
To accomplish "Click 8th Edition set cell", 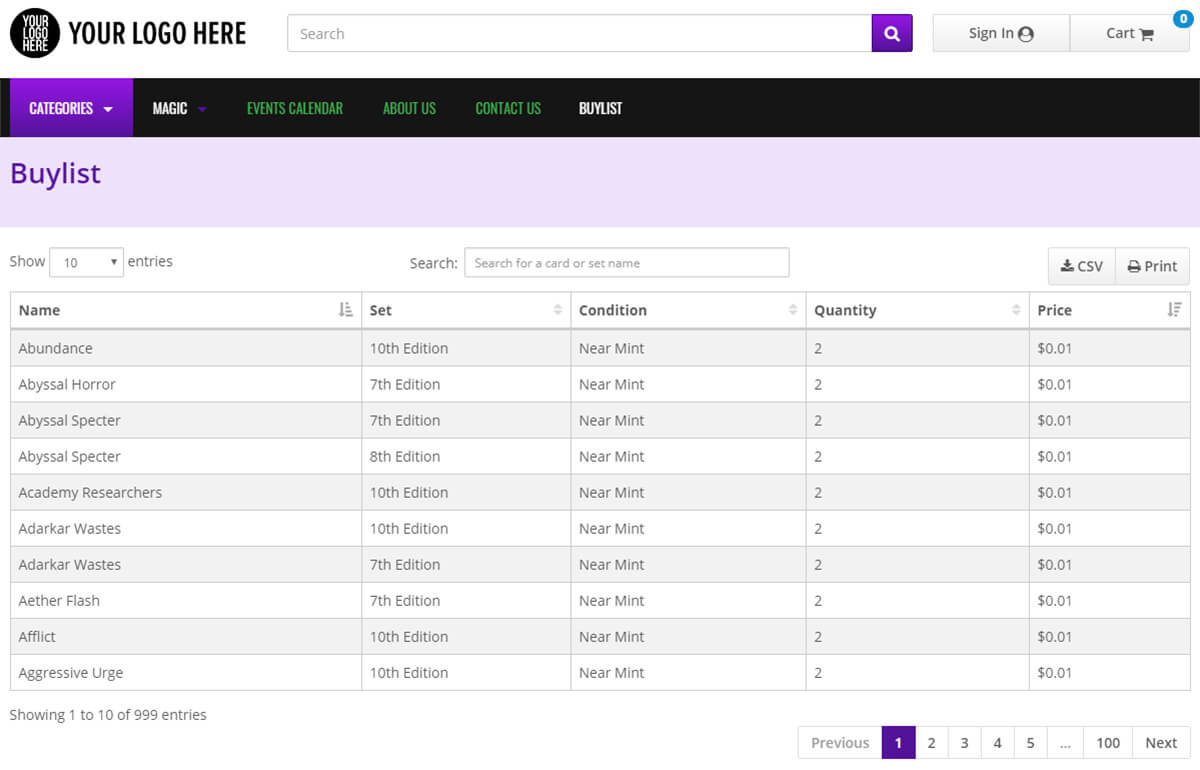I will click(x=466, y=456).
